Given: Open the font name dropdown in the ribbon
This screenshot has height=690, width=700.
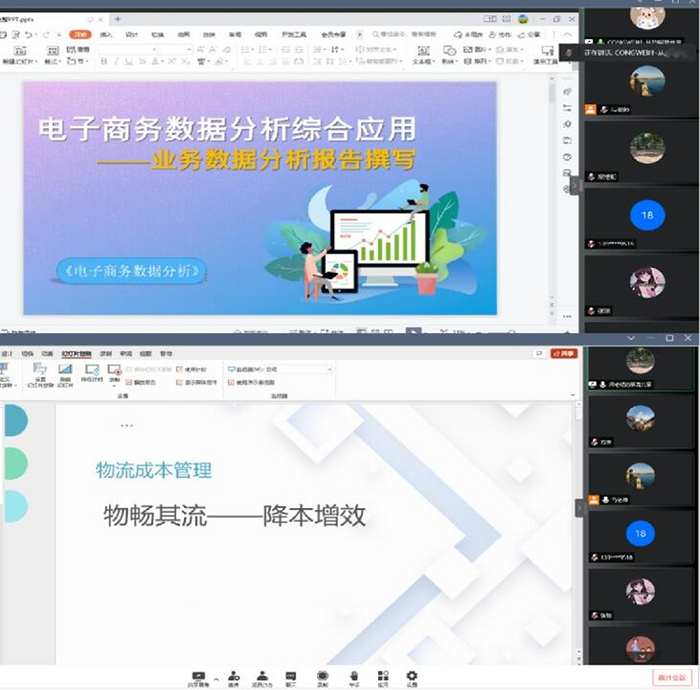Looking at the screenshot, I should tap(126, 49).
